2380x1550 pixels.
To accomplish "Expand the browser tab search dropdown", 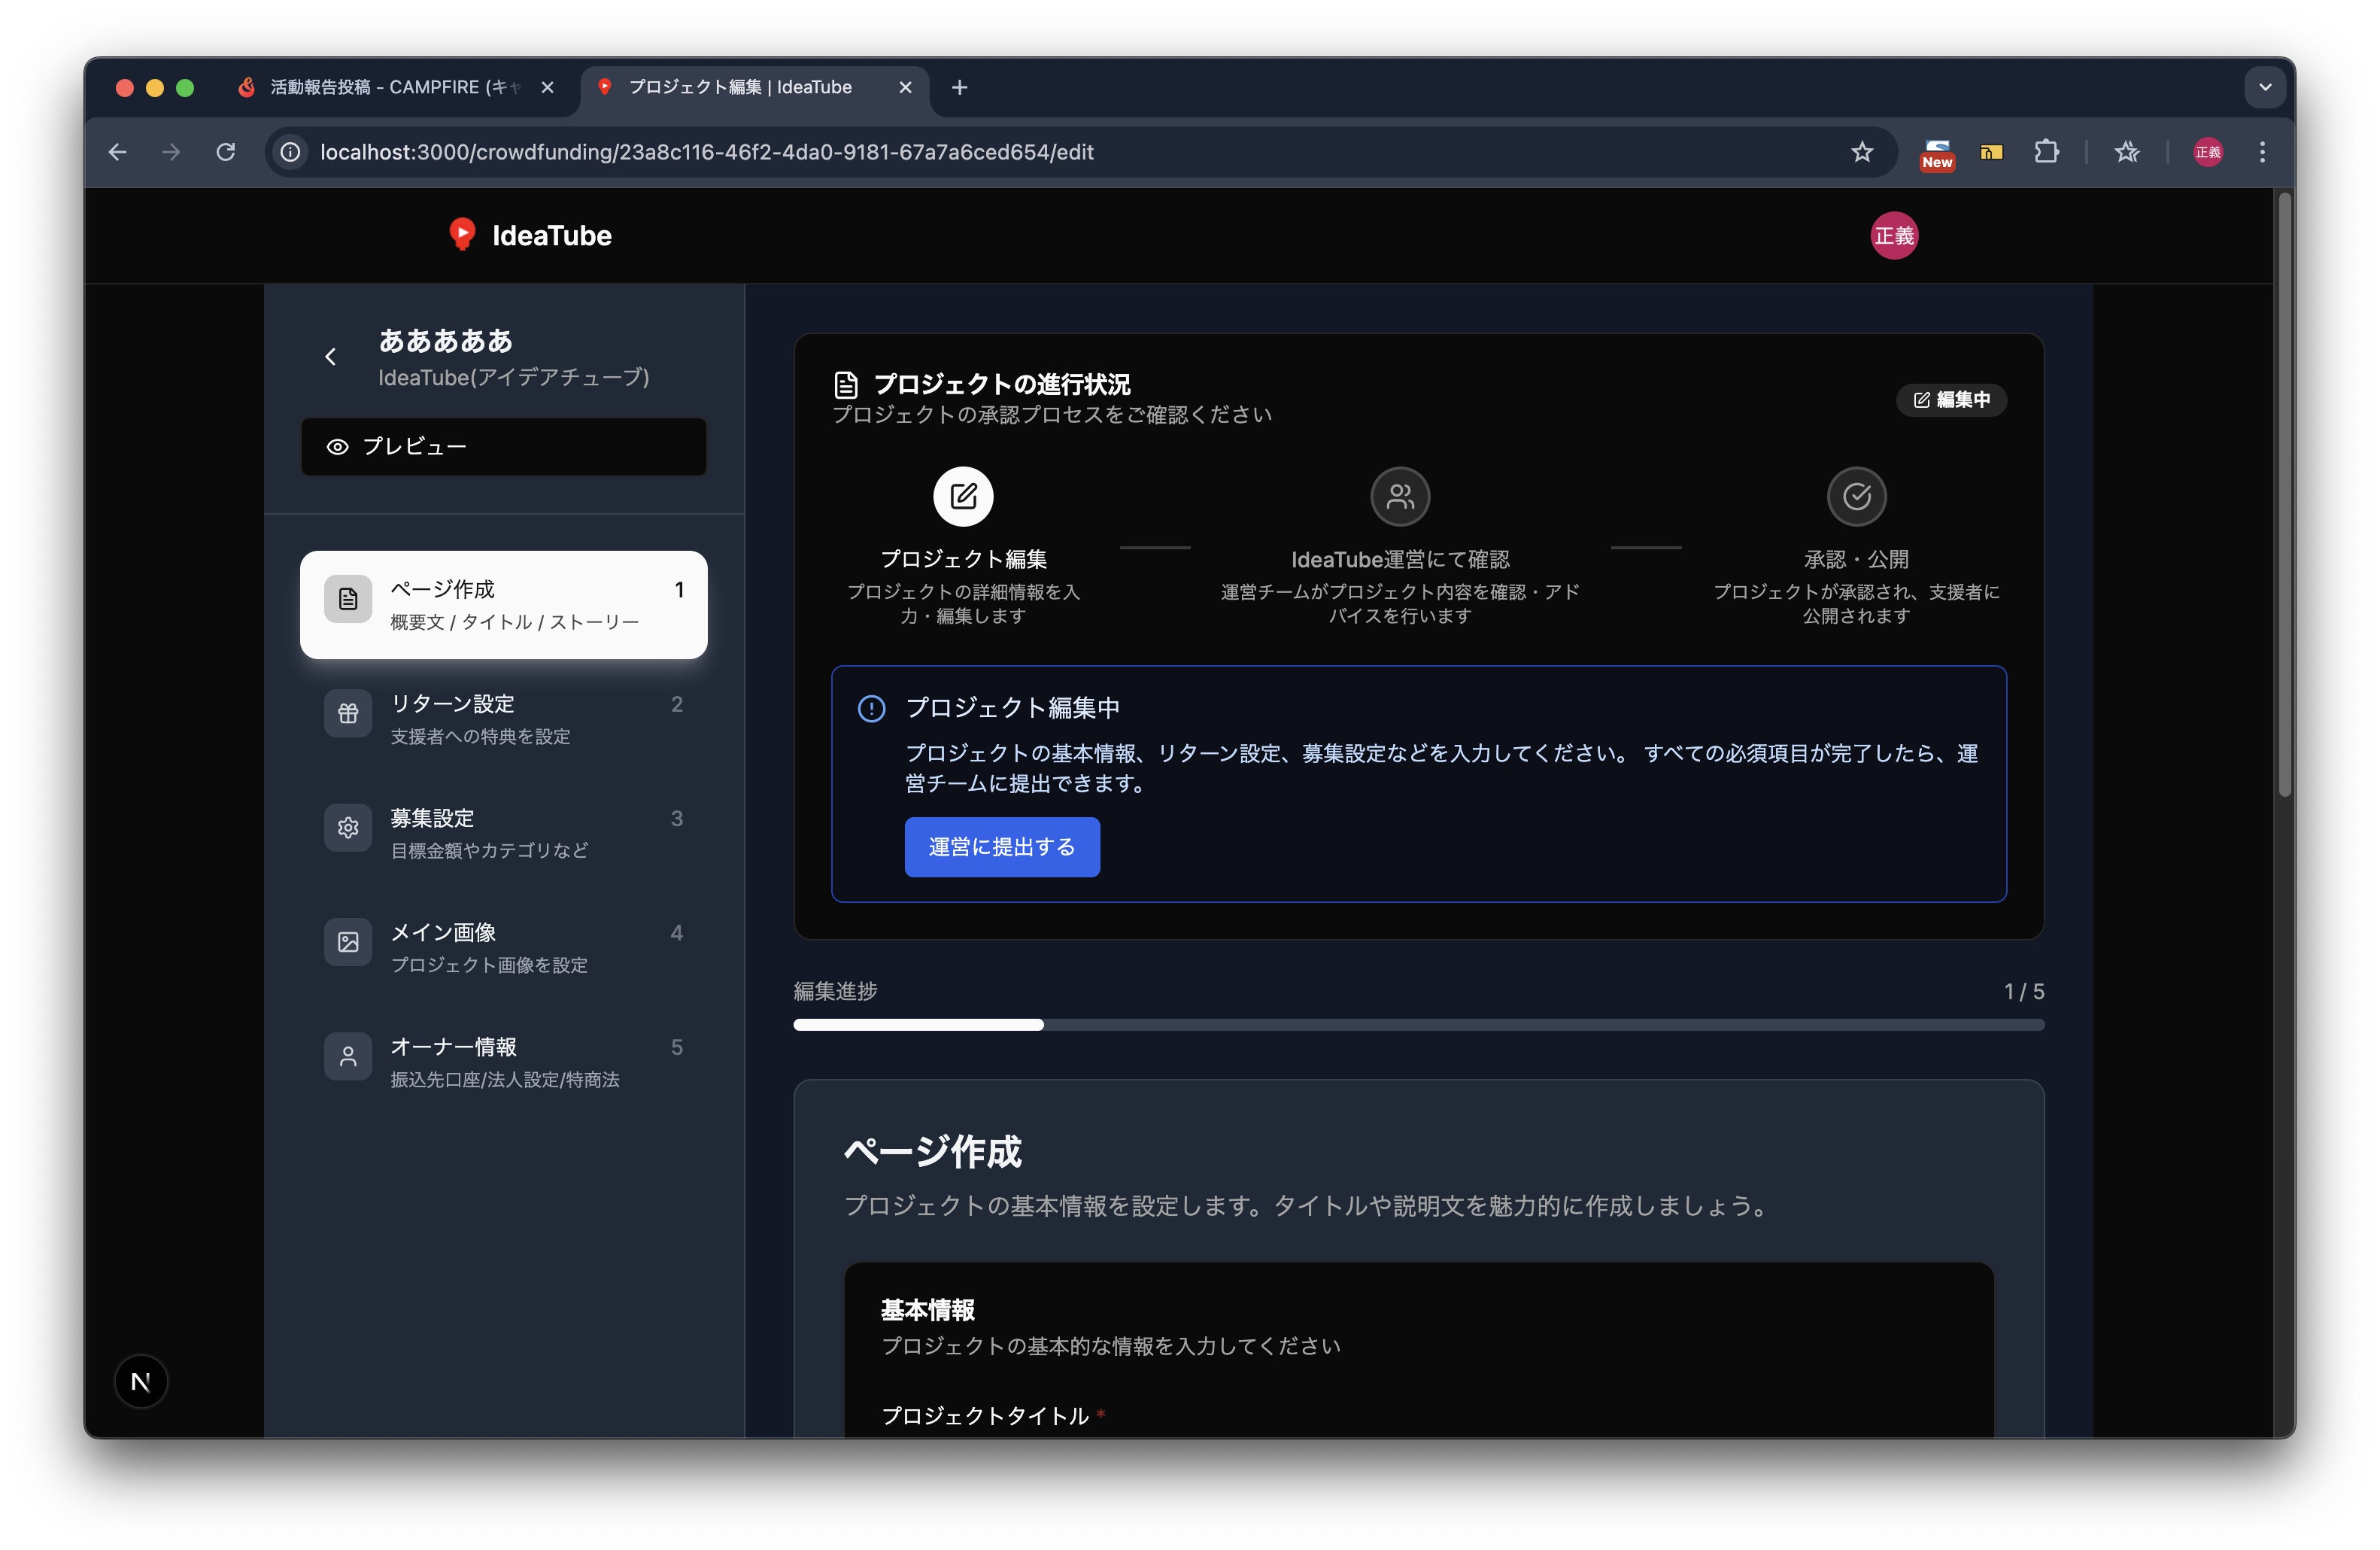I will (2264, 87).
